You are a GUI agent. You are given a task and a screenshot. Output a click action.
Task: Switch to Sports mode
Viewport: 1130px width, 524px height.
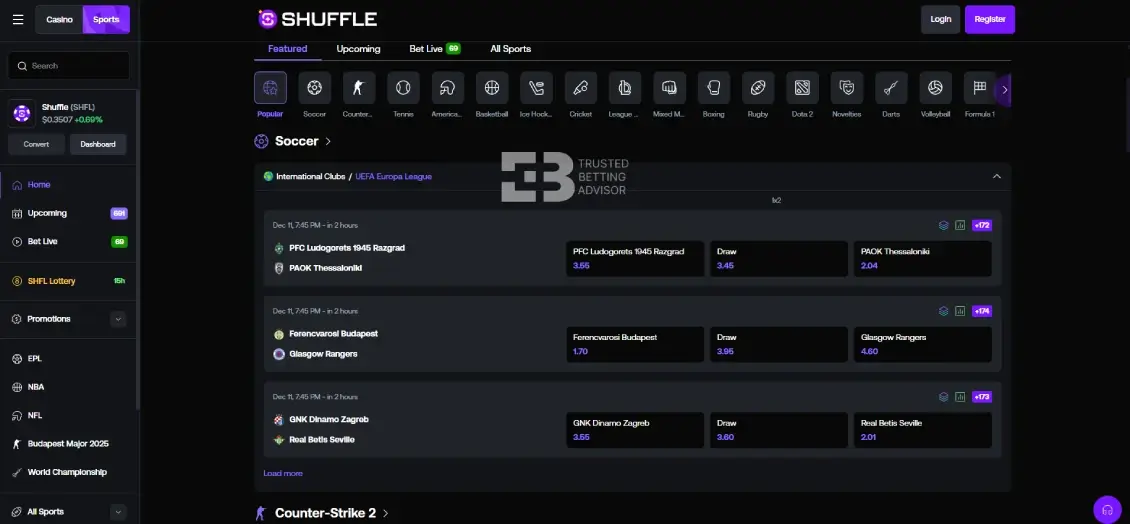click(106, 19)
